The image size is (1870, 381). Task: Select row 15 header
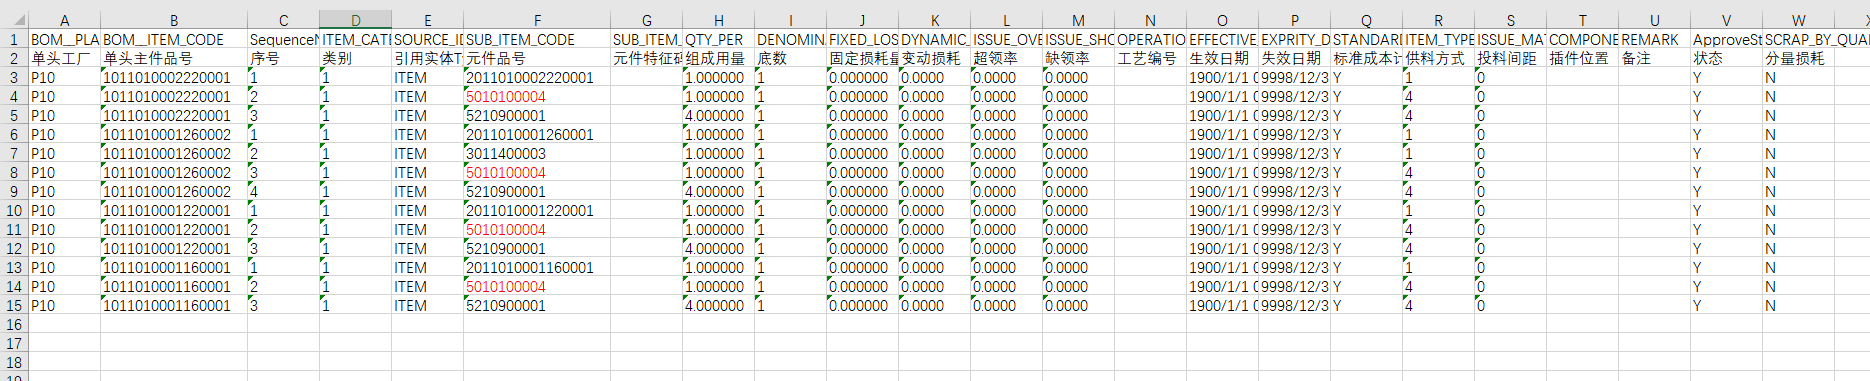tap(14, 305)
